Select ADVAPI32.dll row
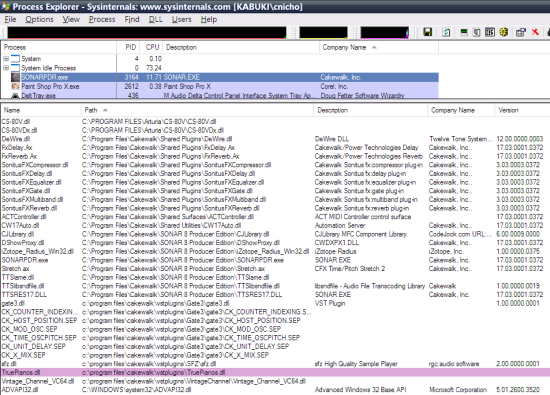The image size is (550, 395). pyautogui.click(x=275, y=390)
